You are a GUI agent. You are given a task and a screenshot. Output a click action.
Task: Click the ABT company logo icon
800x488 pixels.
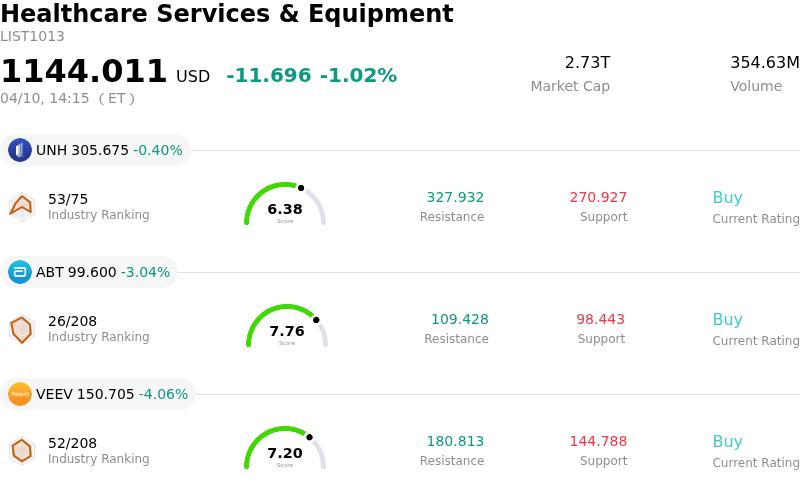pos(20,272)
